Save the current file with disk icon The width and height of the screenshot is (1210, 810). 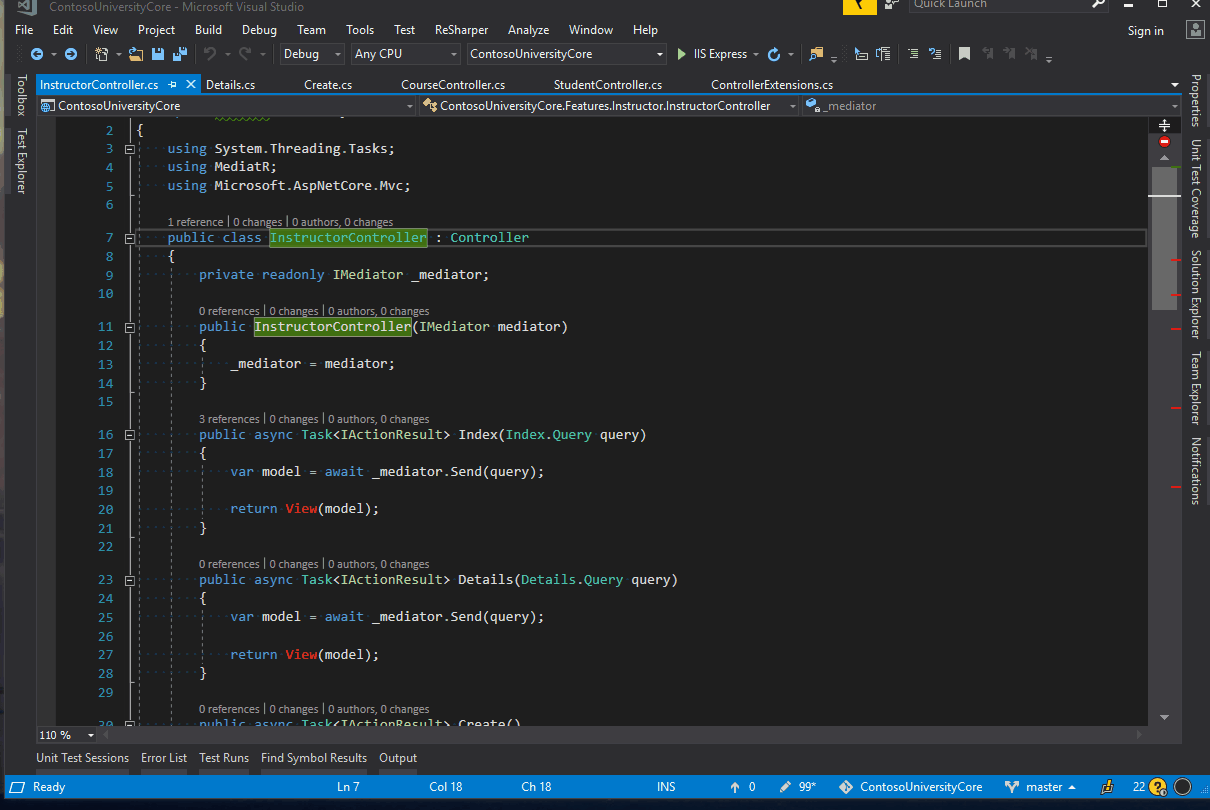(160, 54)
